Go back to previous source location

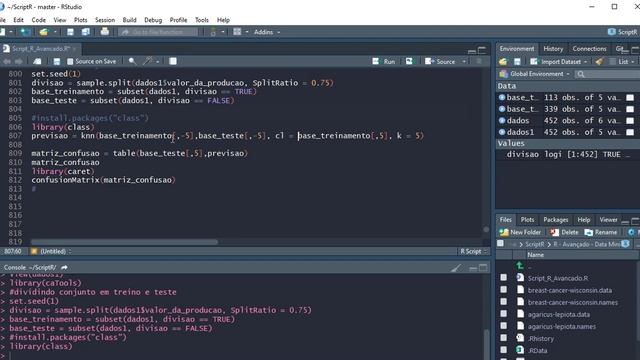click(x=7, y=61)
